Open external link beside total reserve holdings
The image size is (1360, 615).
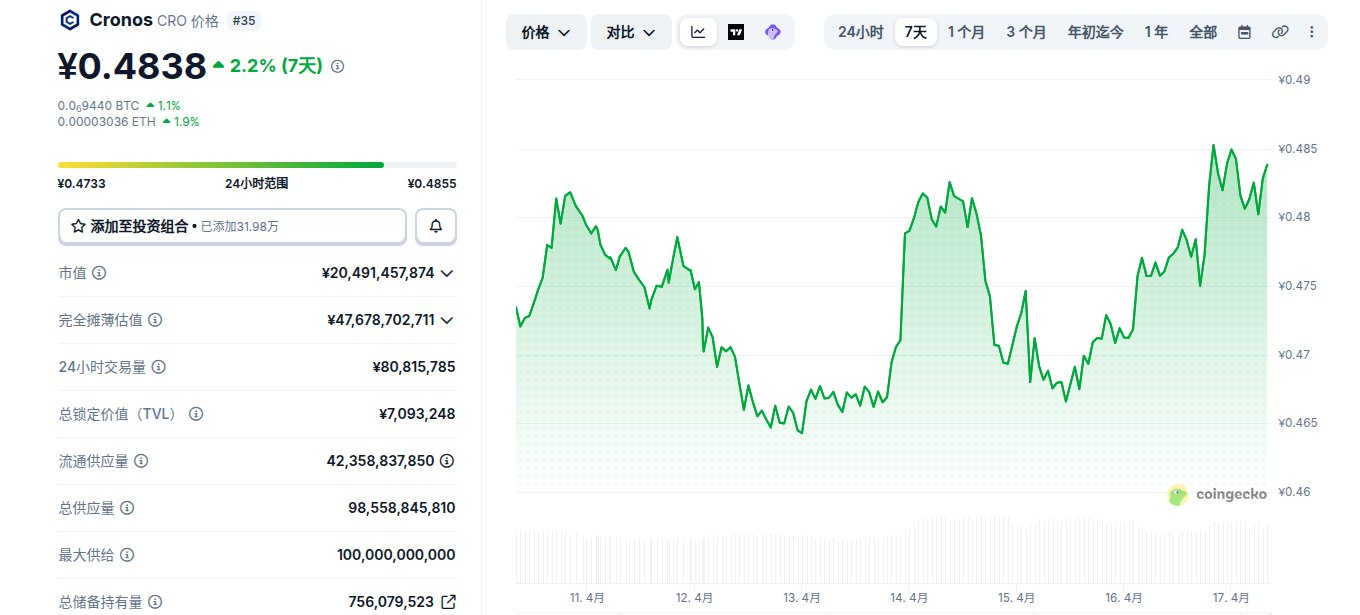448,602
